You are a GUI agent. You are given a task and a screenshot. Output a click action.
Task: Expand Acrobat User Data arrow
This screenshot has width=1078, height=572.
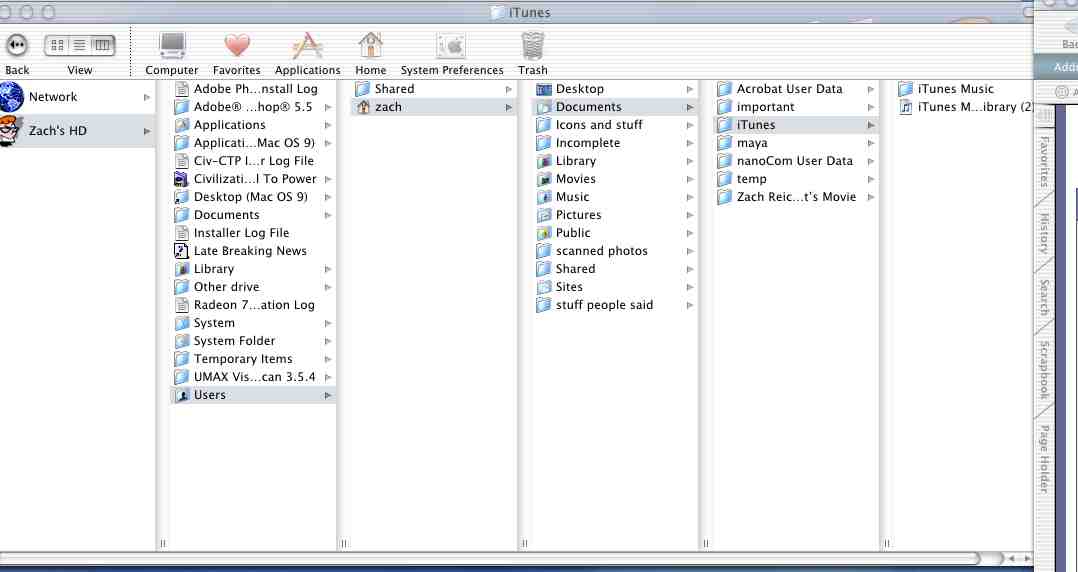870,89
